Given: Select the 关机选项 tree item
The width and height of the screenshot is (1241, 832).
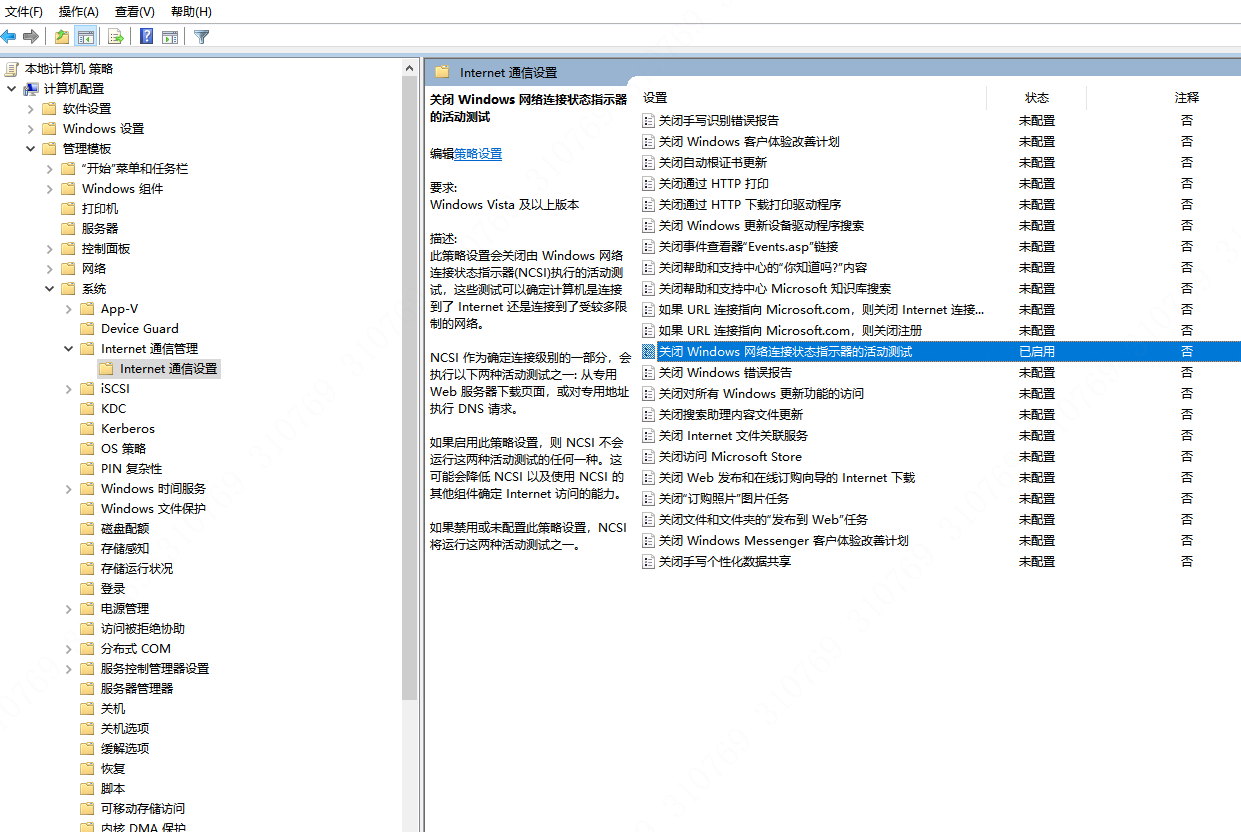Looking at the screenshot, I should point(125,729).
